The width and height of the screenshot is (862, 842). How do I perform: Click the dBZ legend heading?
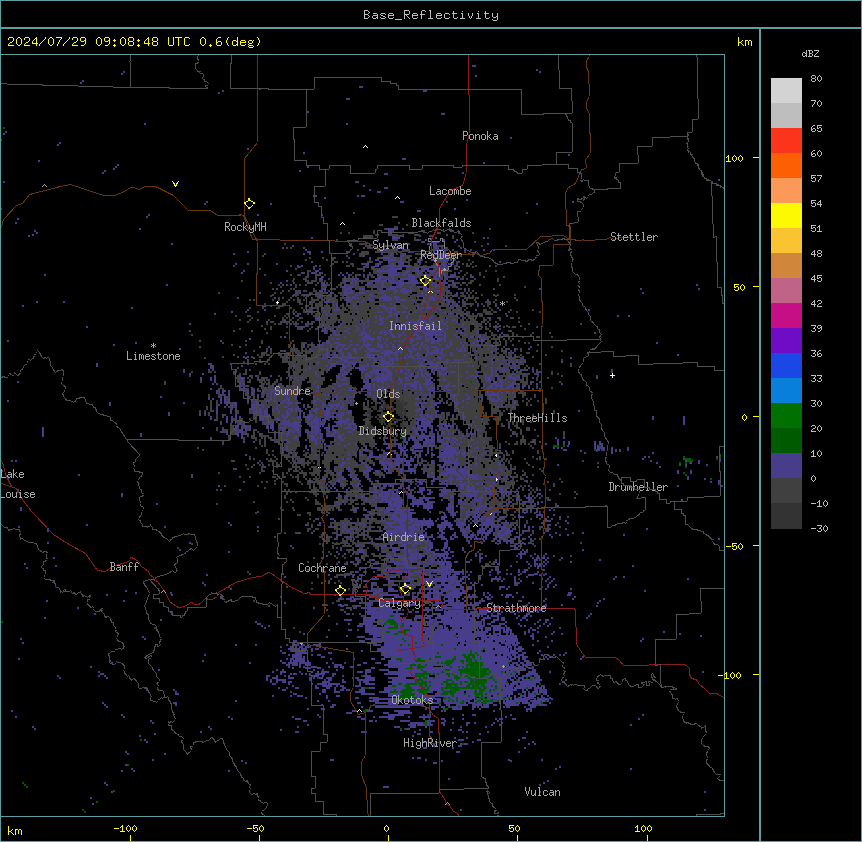(810, 53)
